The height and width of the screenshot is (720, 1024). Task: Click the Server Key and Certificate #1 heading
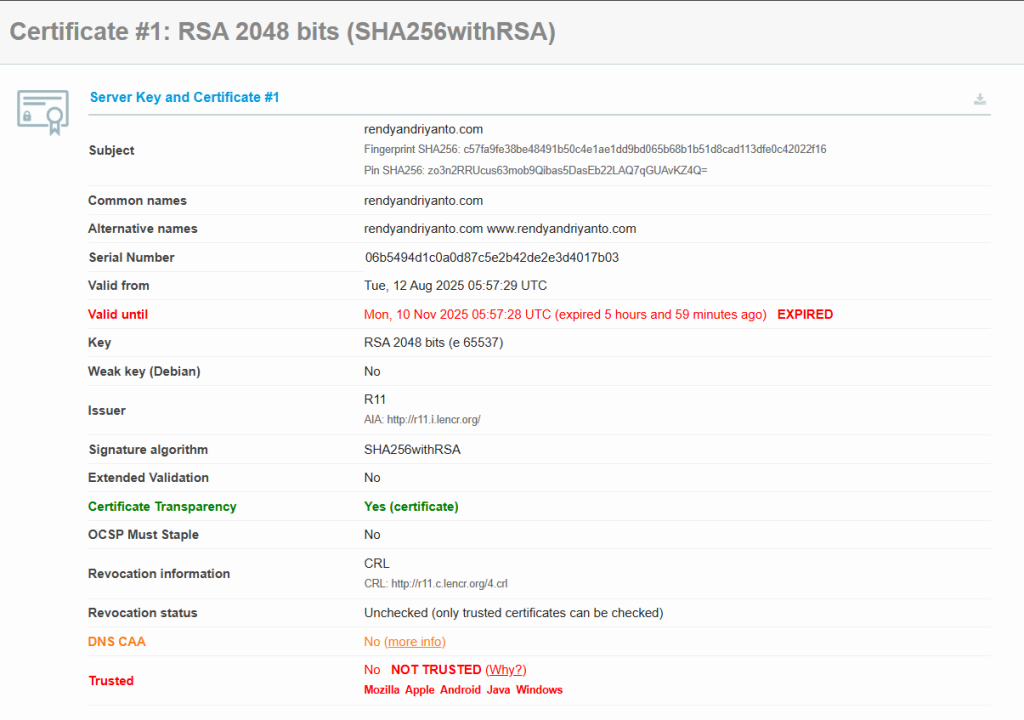[x=184, y=97]
